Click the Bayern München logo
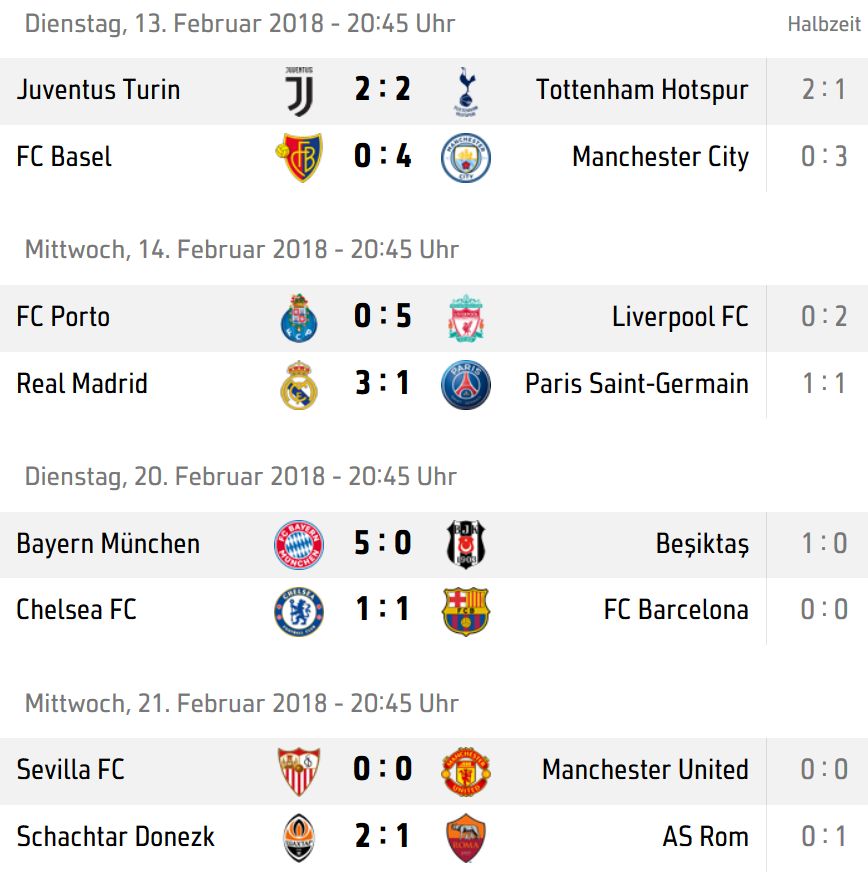This screenshot has width=868, height=880. [299, 544]
